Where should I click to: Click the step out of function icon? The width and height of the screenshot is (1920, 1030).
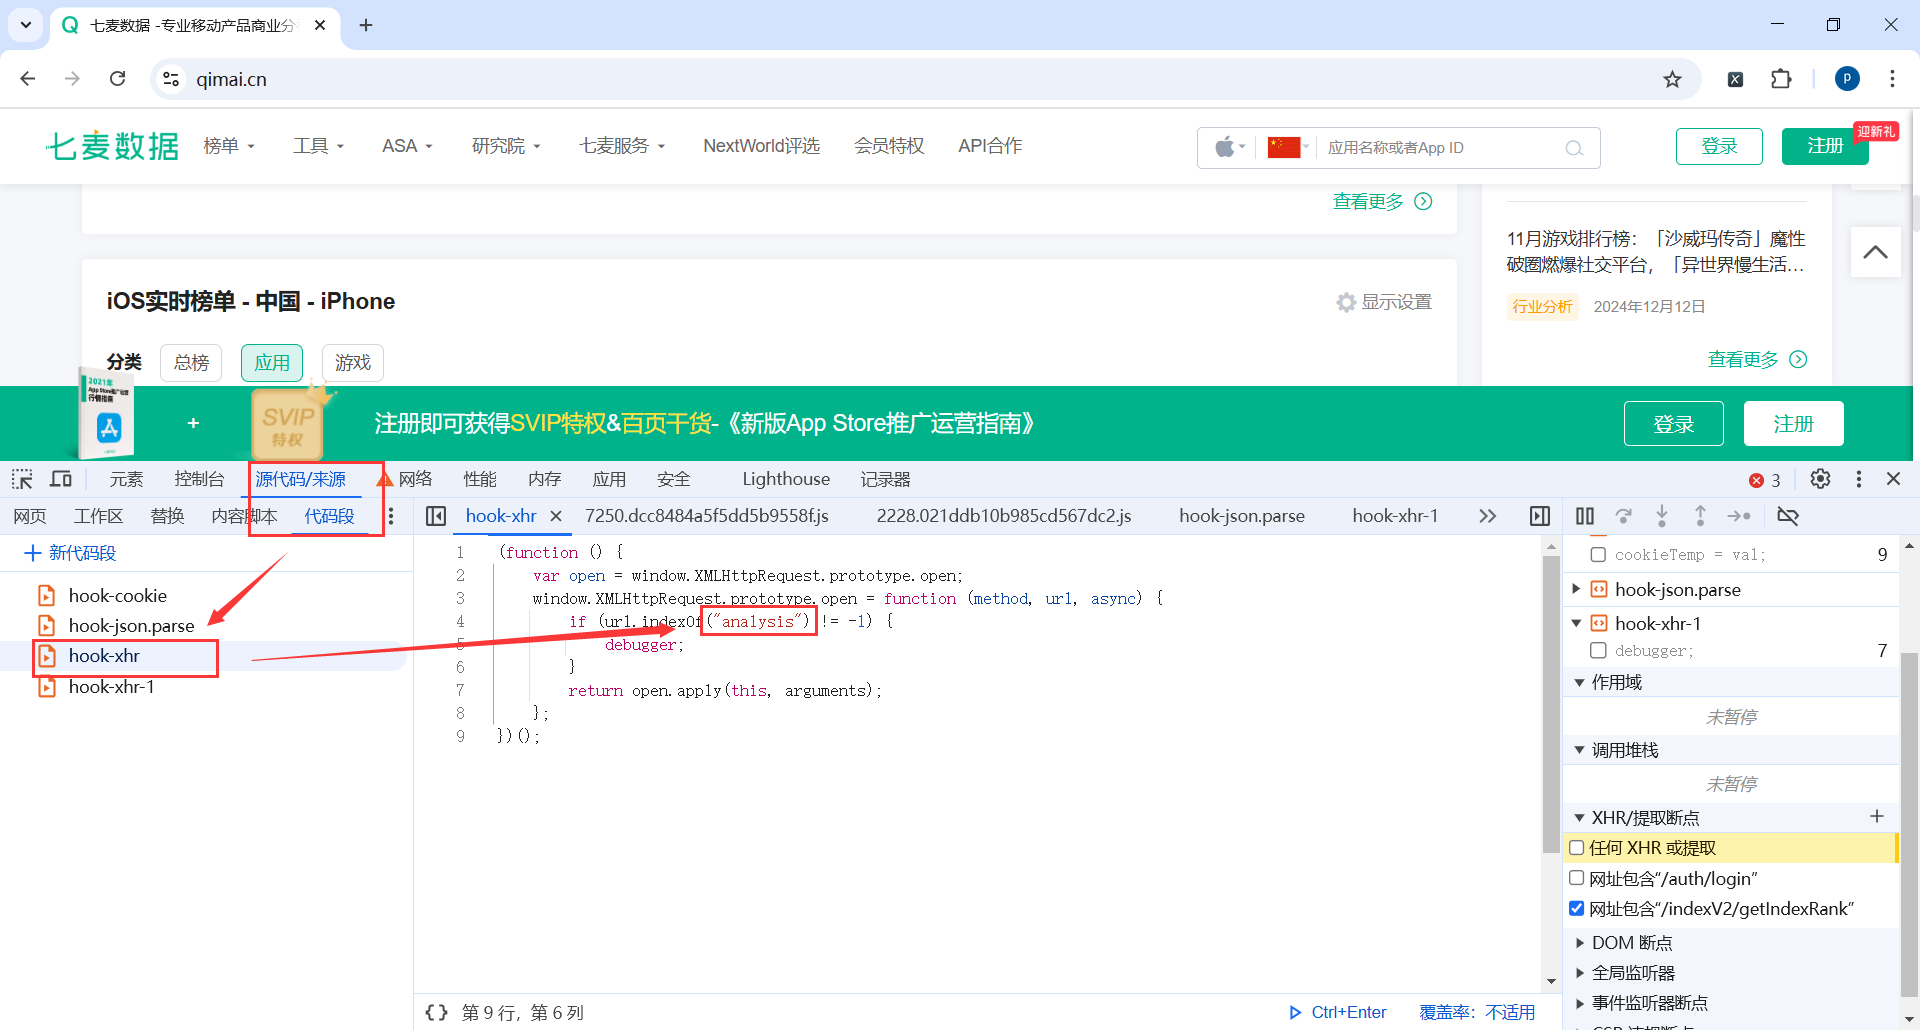pos(1700,516)
